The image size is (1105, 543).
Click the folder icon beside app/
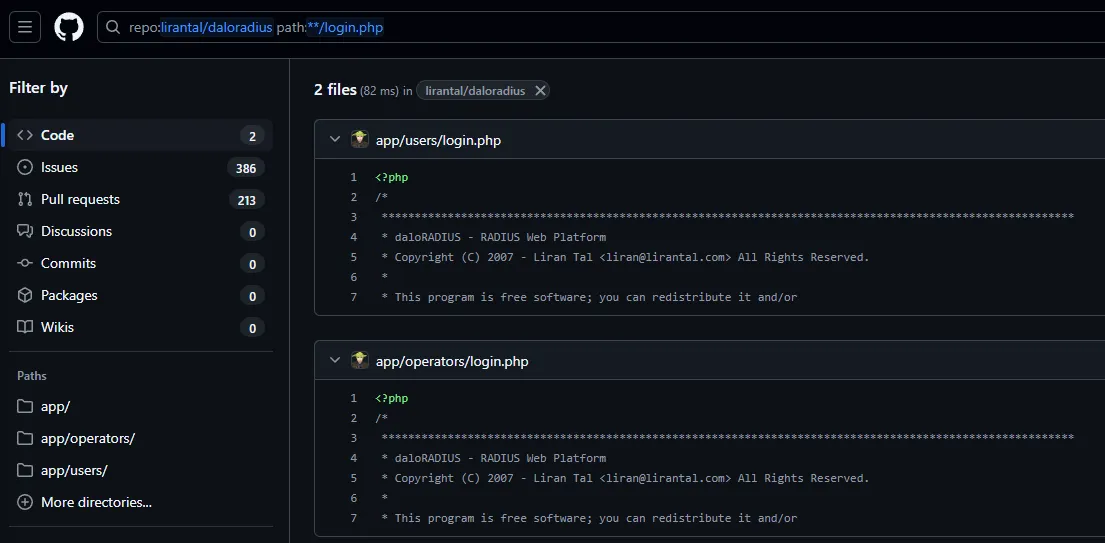25,406
